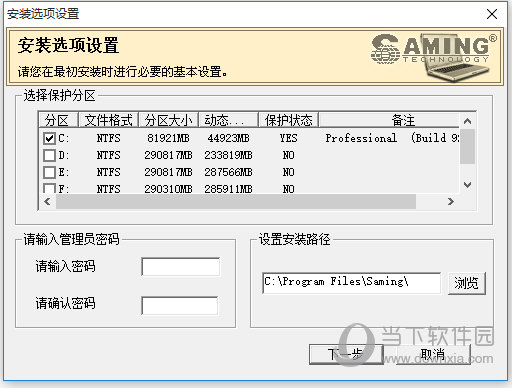The image size is (512, 388).
Task: Click NO status in the E: row
Action: click(288, 172)
